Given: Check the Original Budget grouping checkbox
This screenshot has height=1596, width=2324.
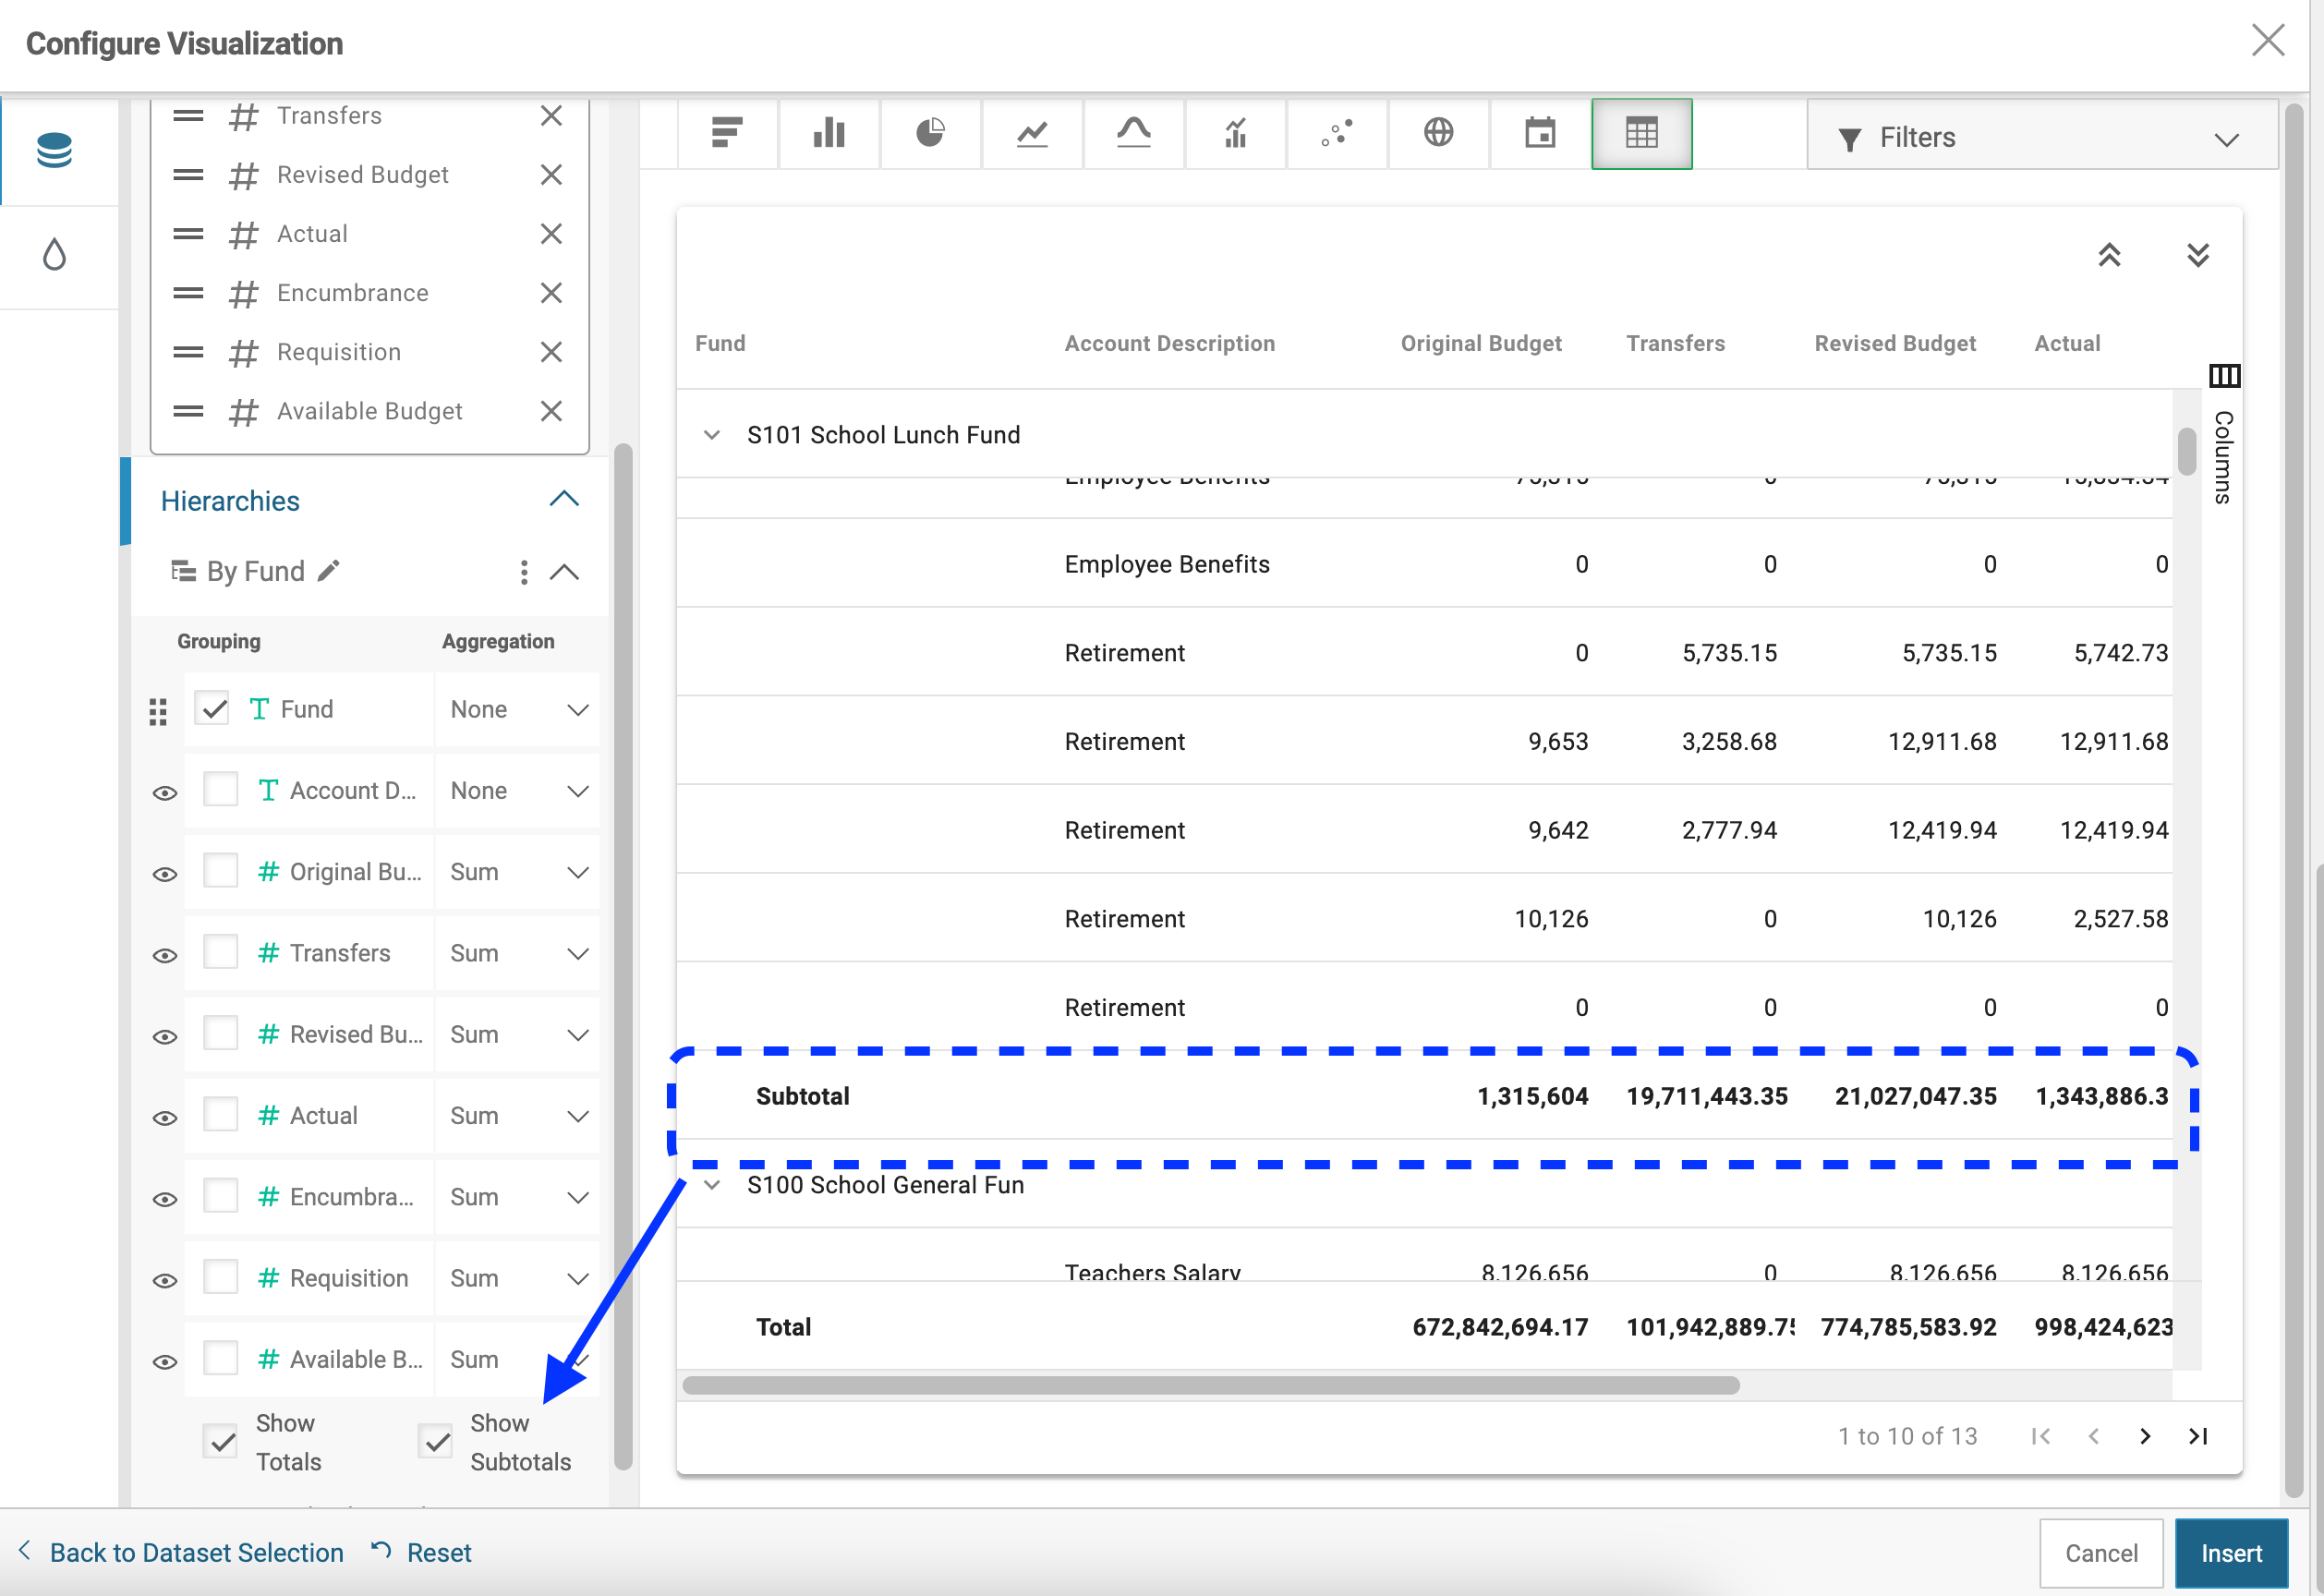Looking at the screenshot, I should (220, 871).
